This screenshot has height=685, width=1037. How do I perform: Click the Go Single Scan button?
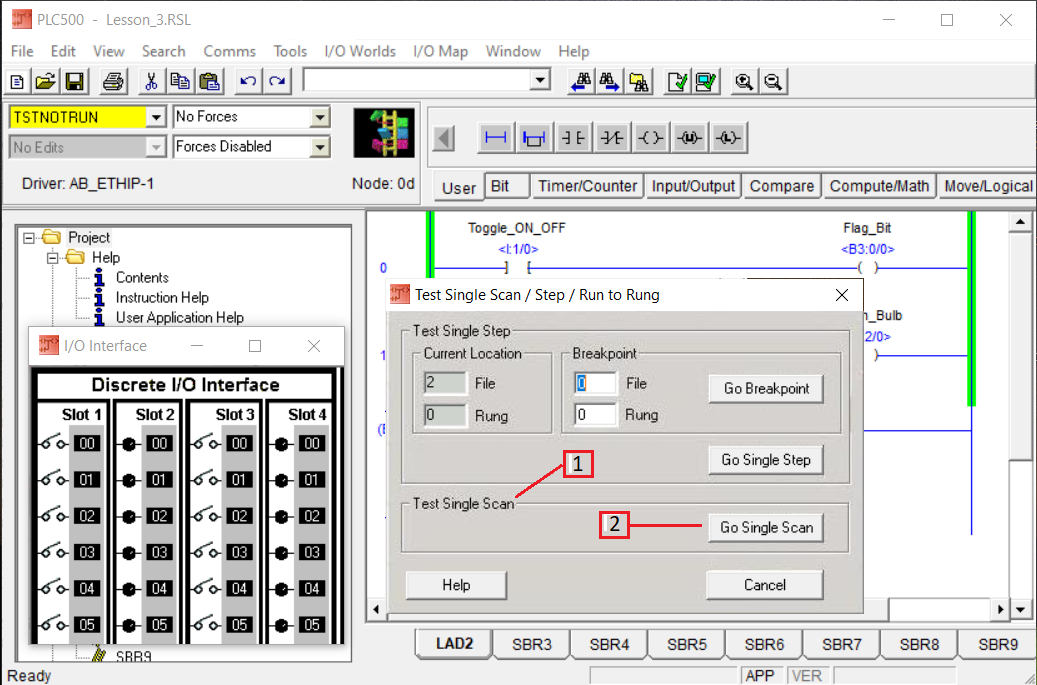(x=766, y=528)
